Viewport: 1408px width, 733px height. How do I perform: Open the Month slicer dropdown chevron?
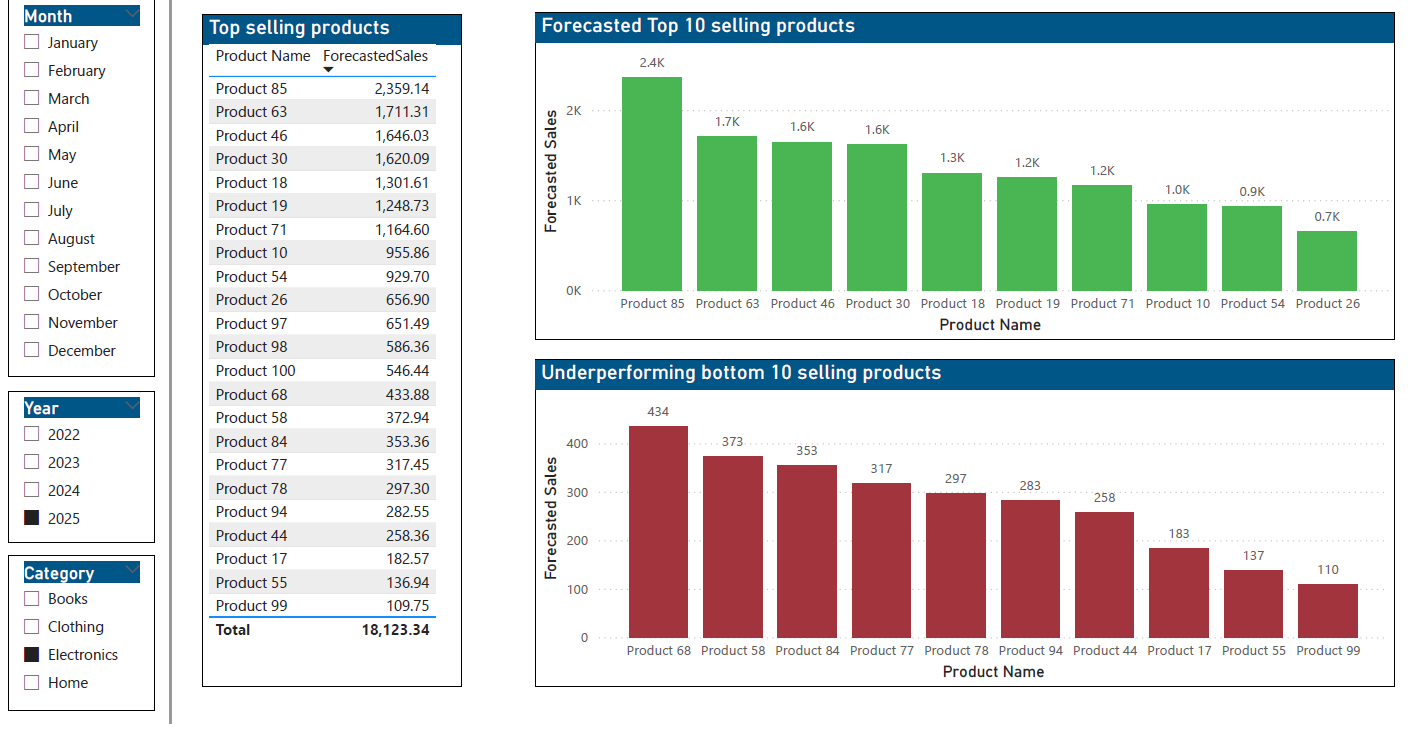(x=133, y=15)
